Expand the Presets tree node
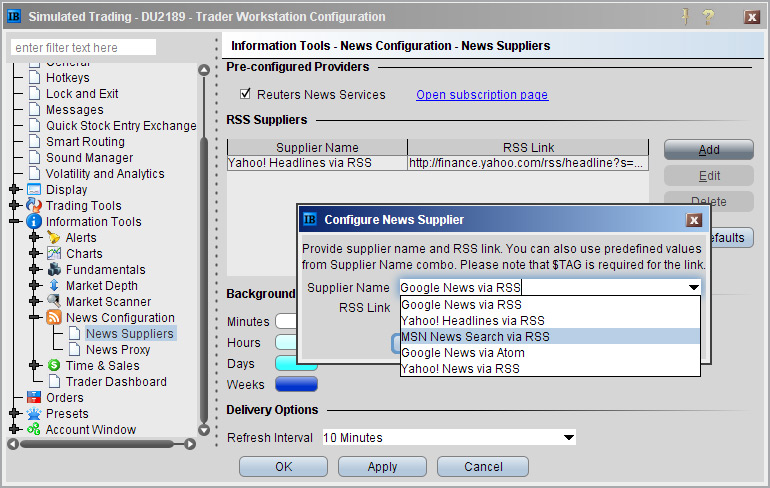 click(14, 413)
